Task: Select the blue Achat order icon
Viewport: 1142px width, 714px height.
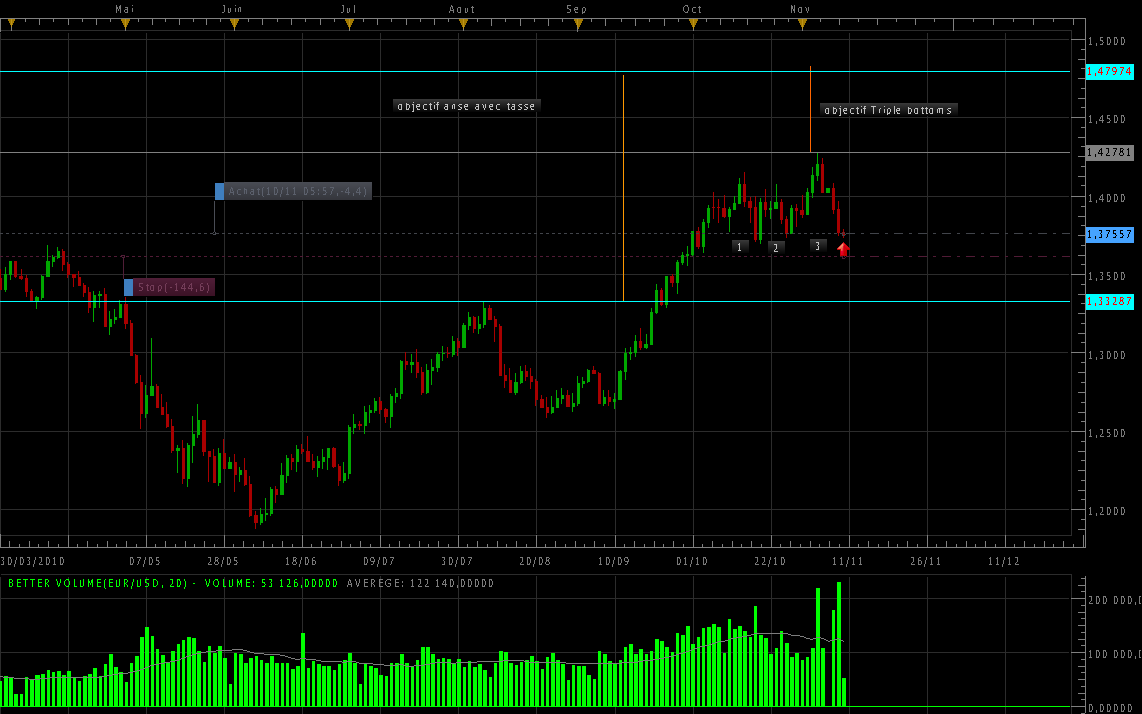Action: pos(220,189)
